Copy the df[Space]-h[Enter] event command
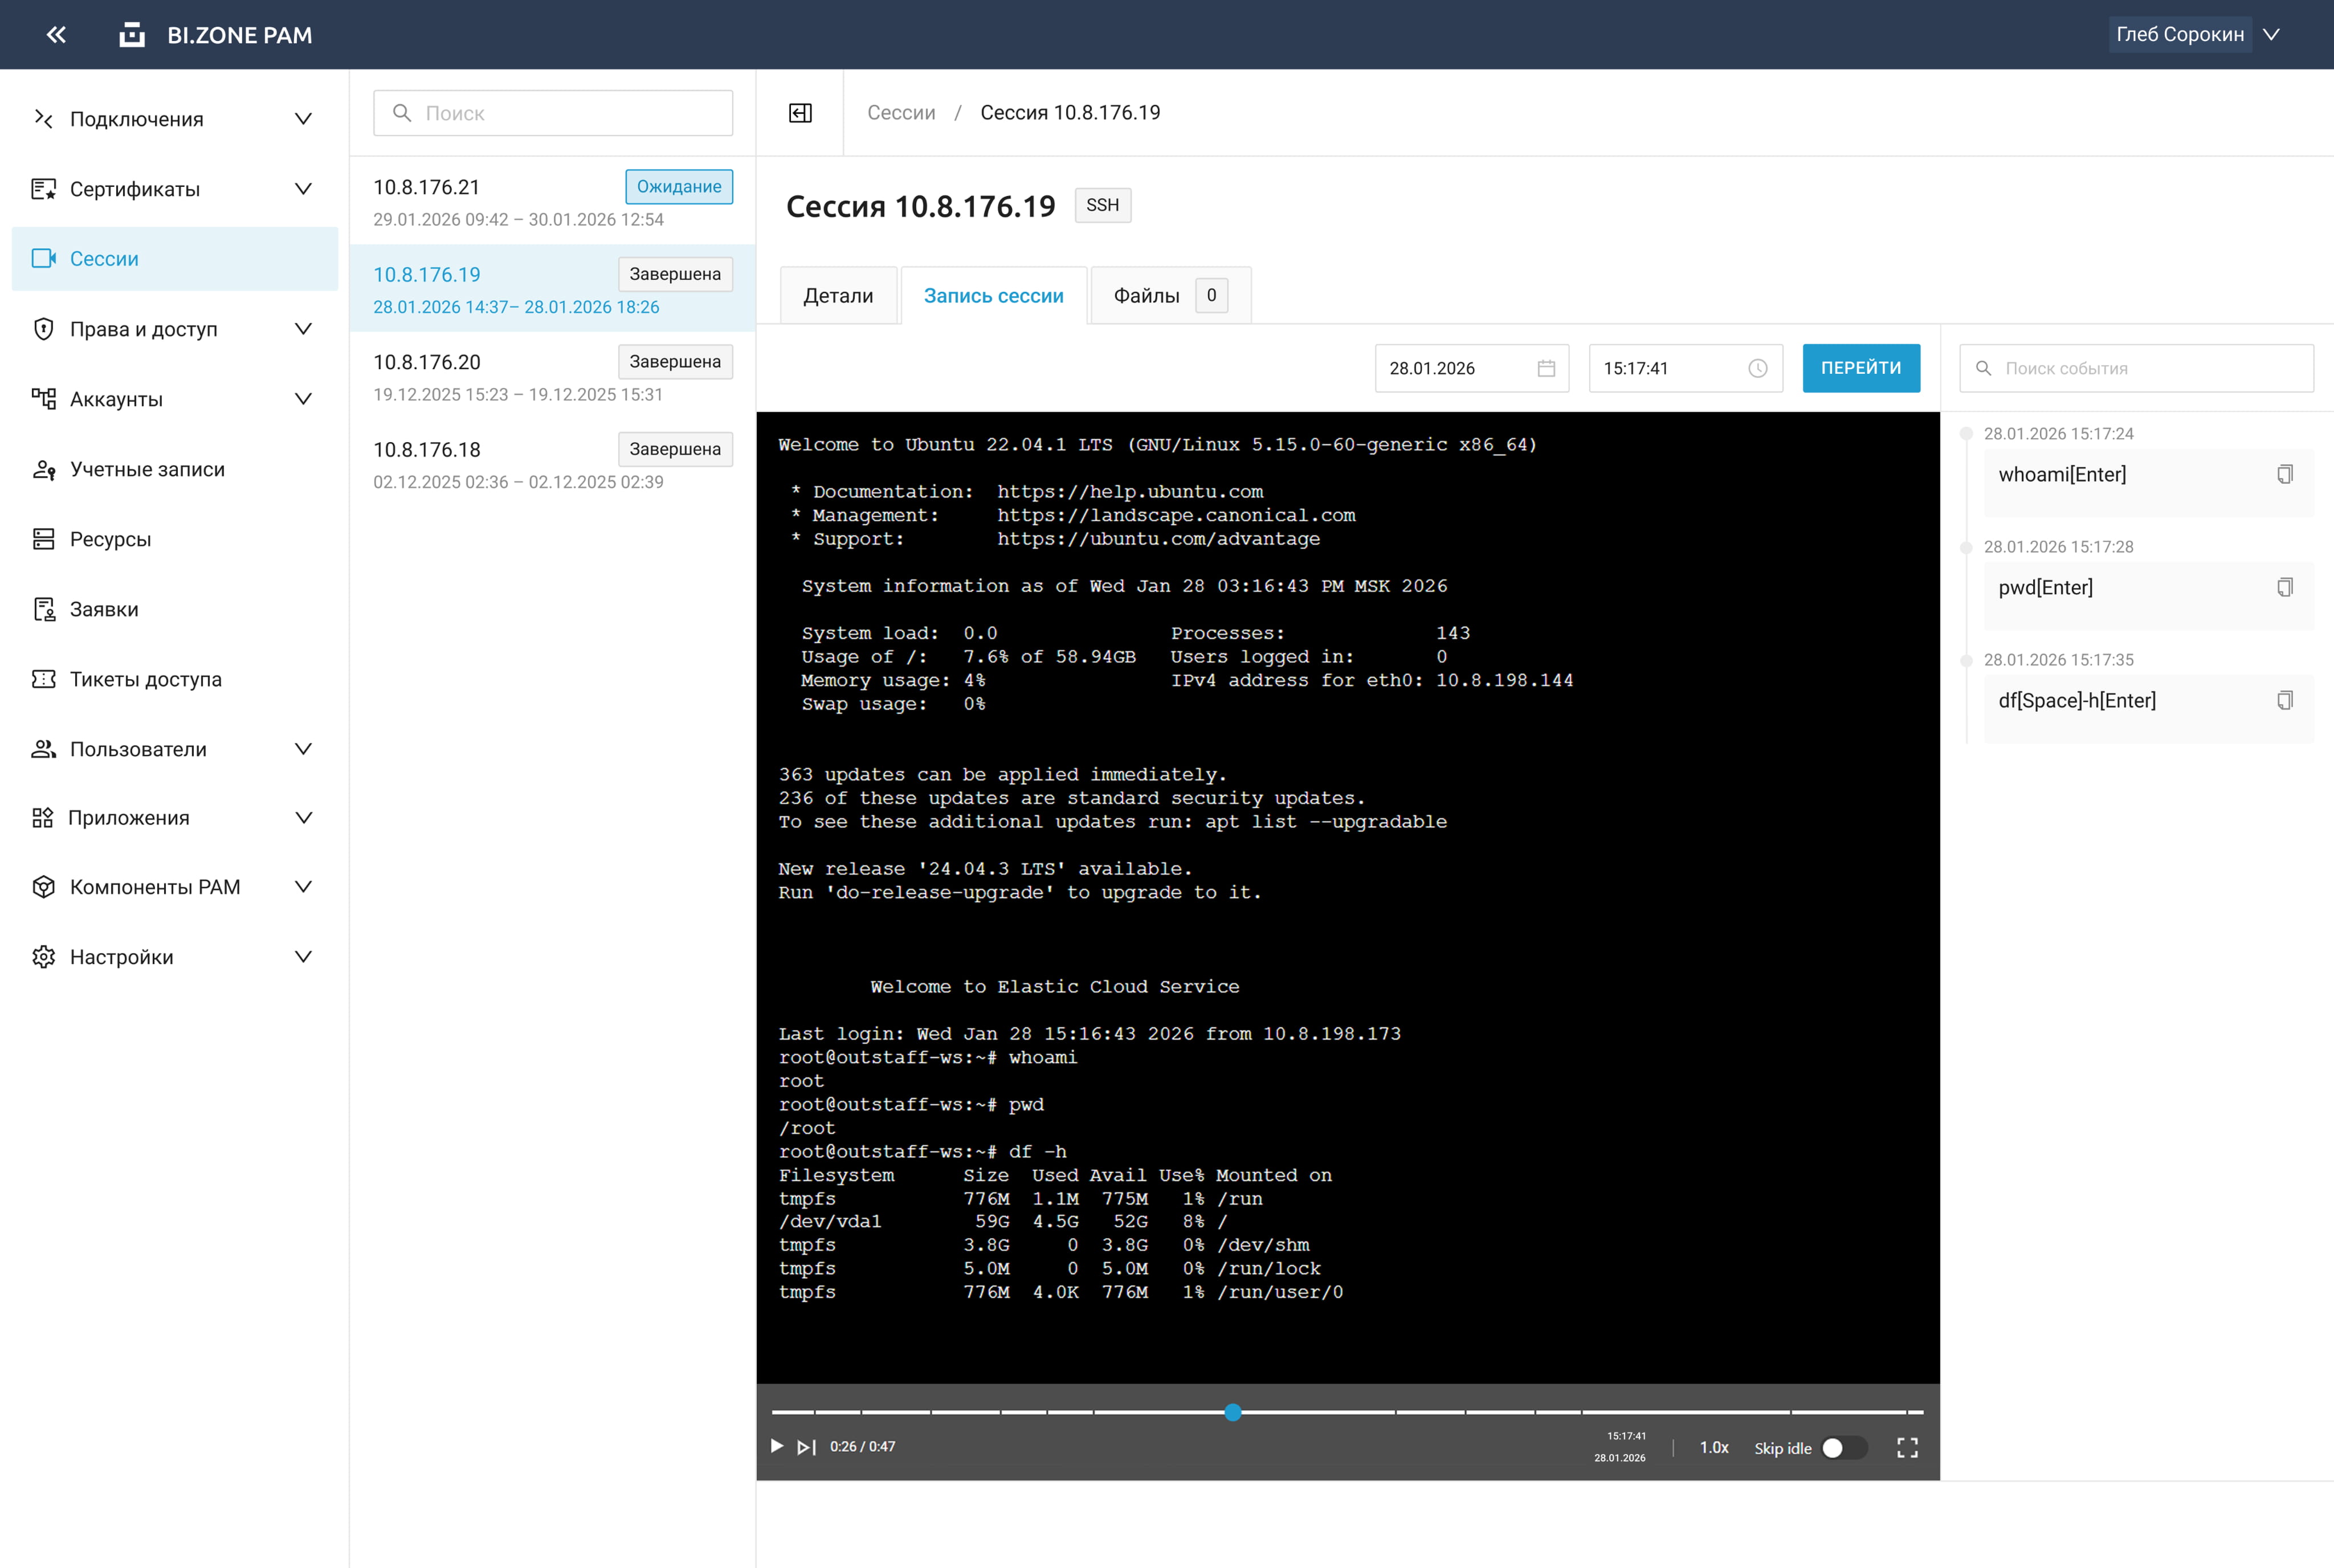 pyautogui.click(x=2284, y=701)
